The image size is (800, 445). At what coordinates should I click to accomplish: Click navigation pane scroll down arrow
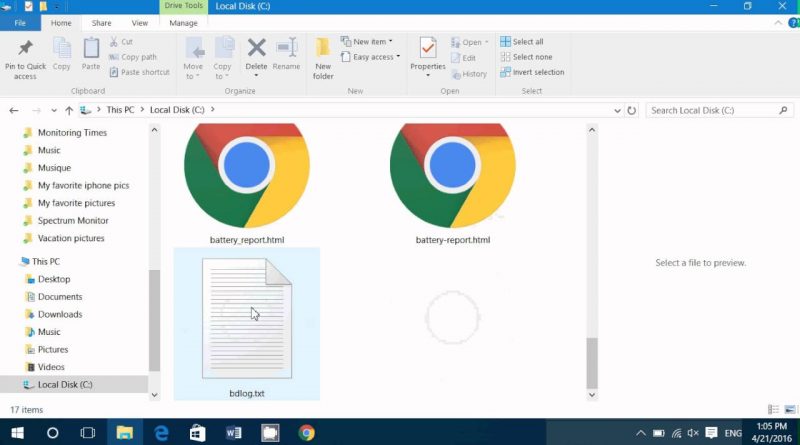point(155,394)
